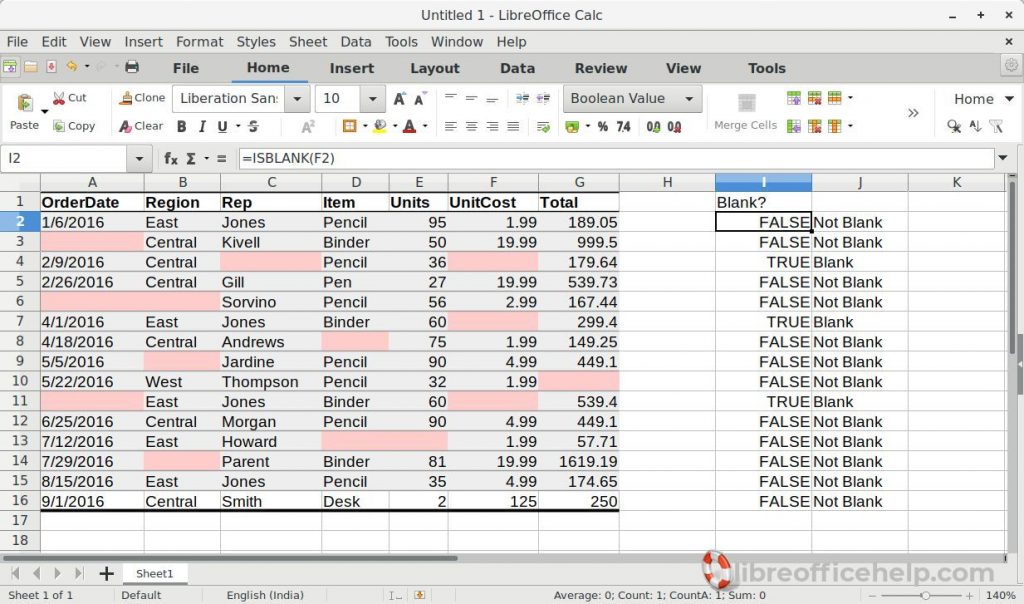Toggle Italic formatting
Image resolution: width=1024 pixels, height=604 pixels.
point(202,126)
